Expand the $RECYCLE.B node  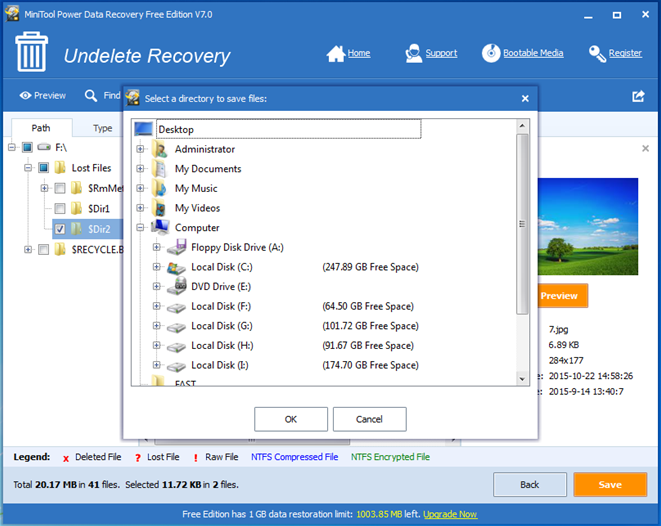(28, 250)
